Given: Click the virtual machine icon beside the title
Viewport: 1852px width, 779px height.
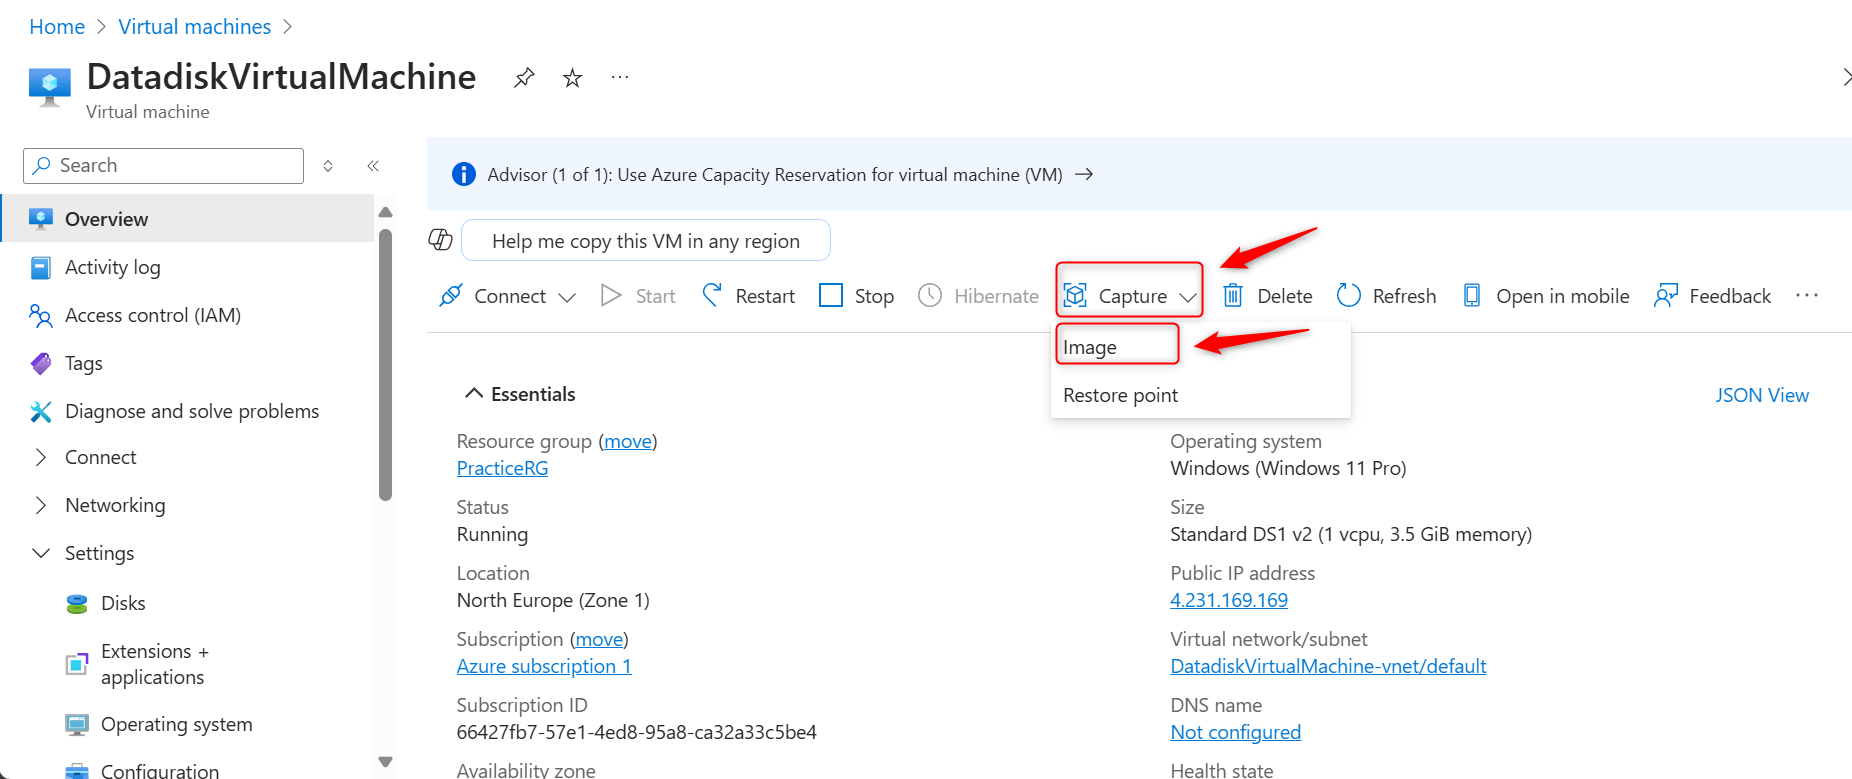Looking at the screenshot, I should pos(50,86).
